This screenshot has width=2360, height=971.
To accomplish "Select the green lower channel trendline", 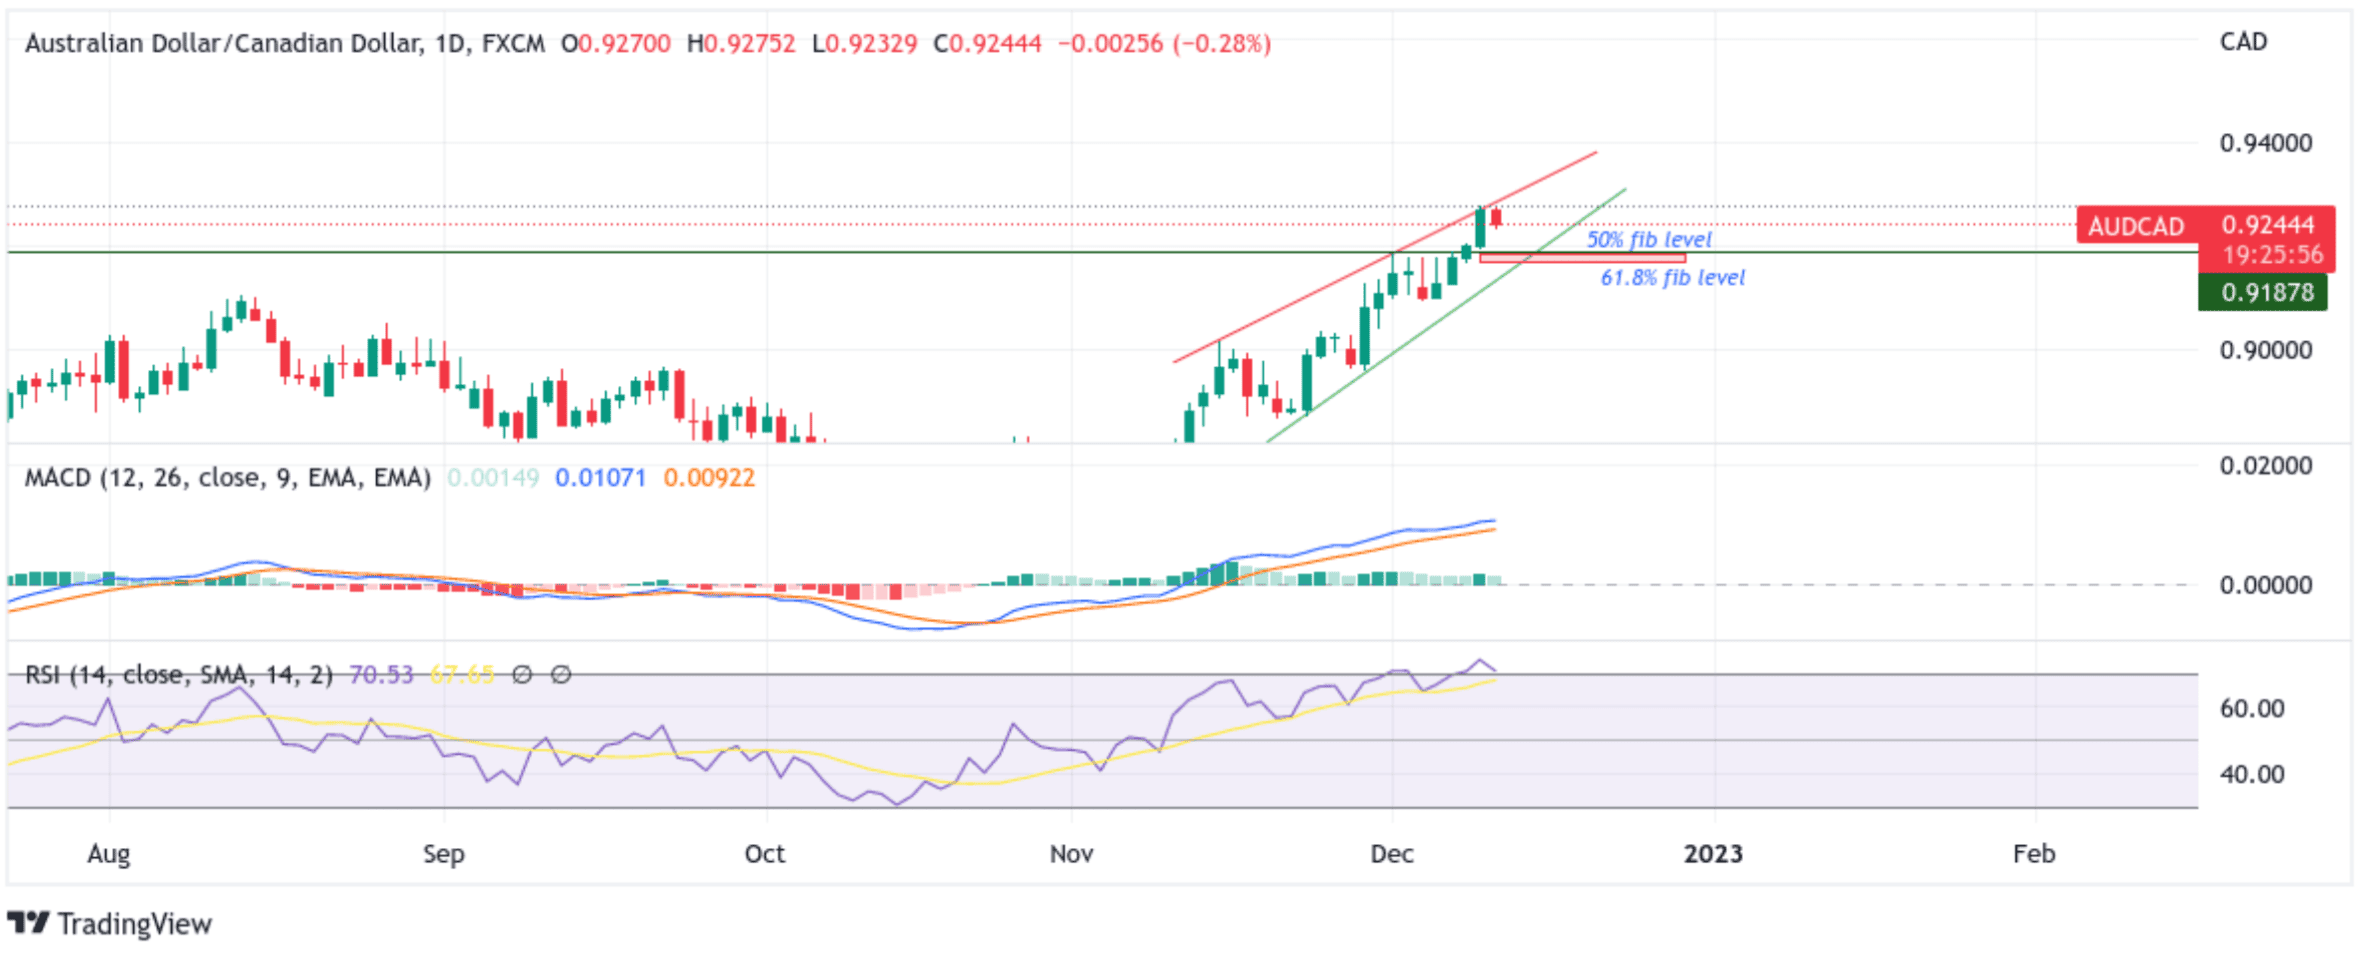I will point(1446,315).
